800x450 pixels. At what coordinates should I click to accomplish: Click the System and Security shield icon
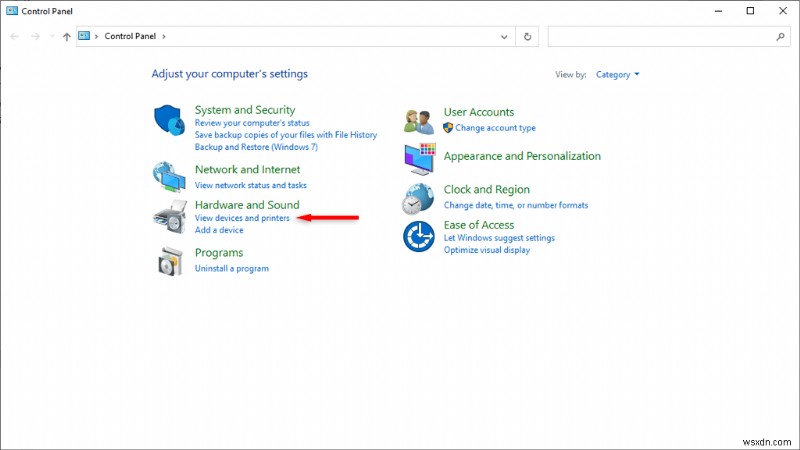pos(169,120)
